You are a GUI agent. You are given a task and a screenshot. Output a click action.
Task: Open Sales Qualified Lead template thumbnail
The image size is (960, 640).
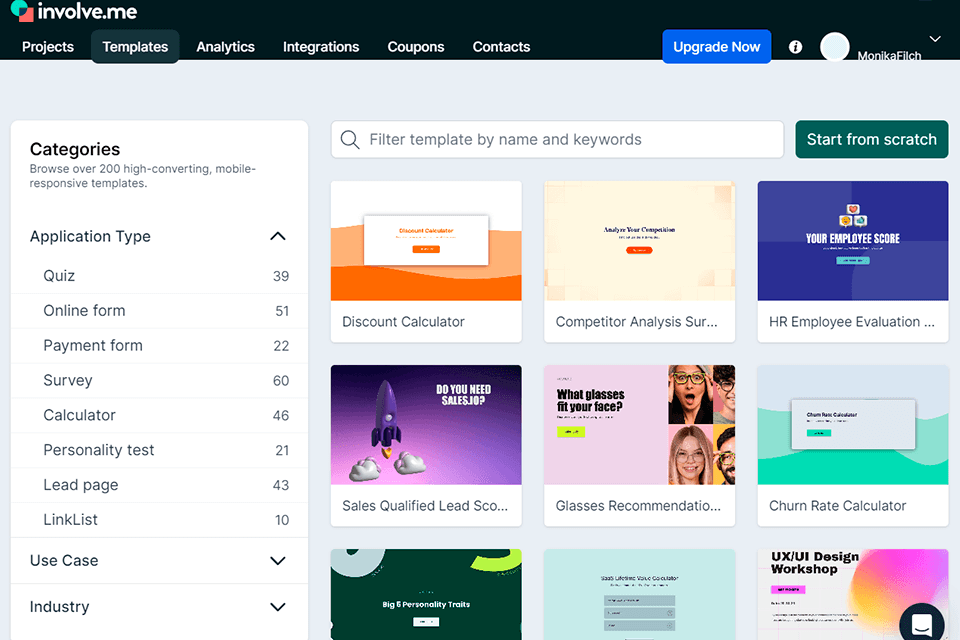click(x=426, y=425)
